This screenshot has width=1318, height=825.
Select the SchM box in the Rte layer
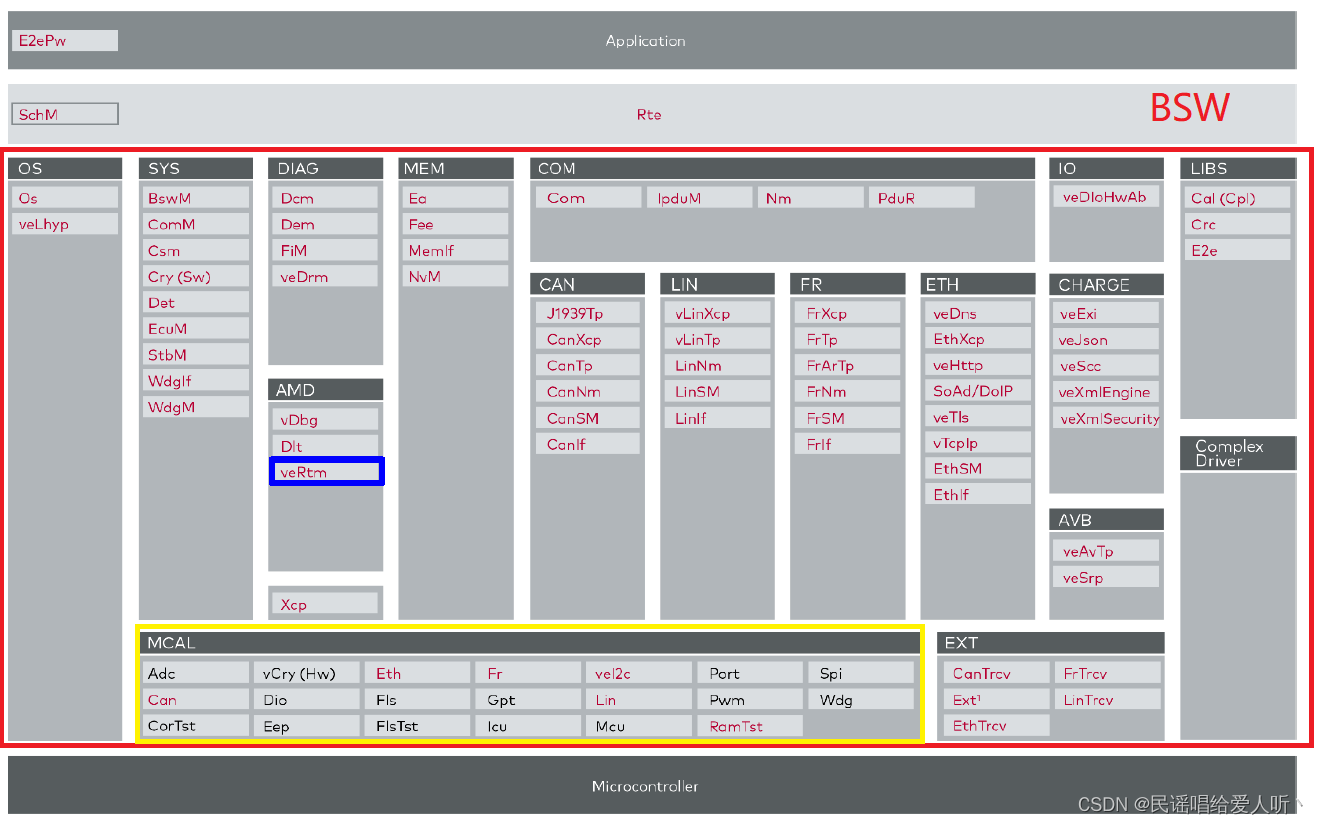65,114
